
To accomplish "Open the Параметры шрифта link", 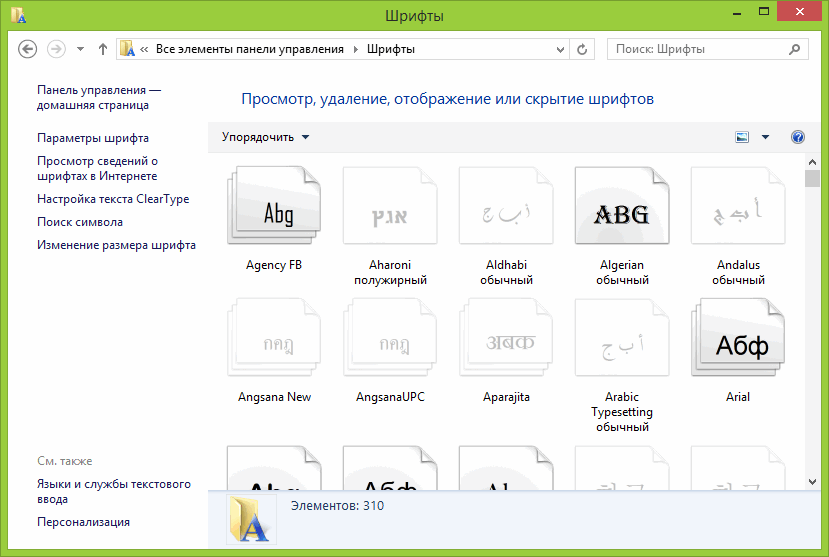I will [x=93, y=138].
